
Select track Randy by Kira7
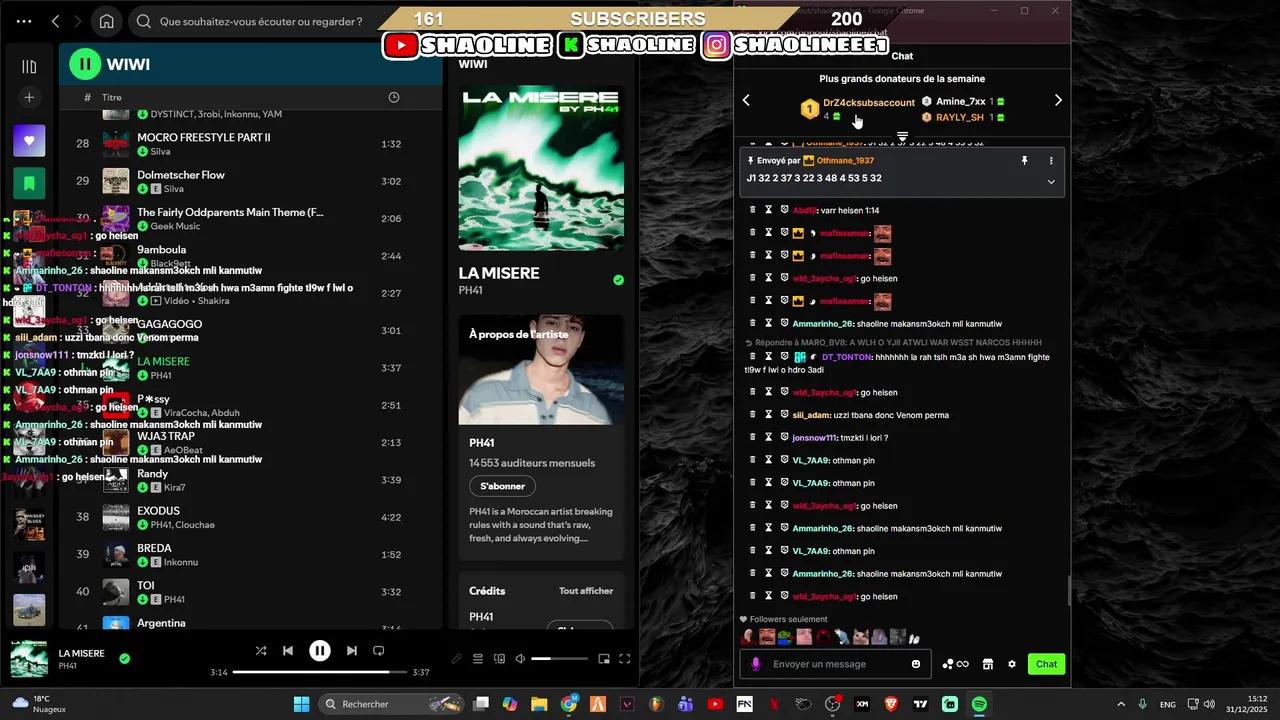pos(250,480)
